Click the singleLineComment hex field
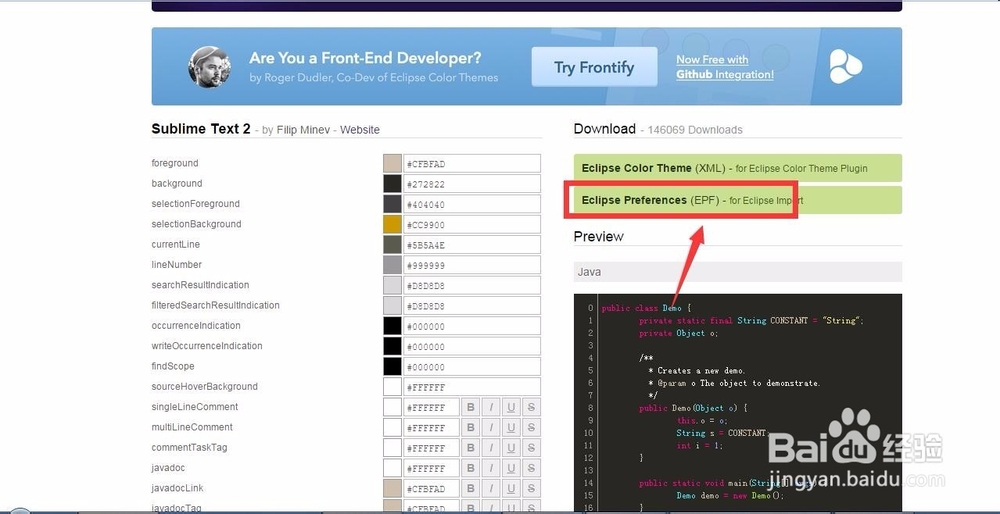 click(x=432, y=407)
